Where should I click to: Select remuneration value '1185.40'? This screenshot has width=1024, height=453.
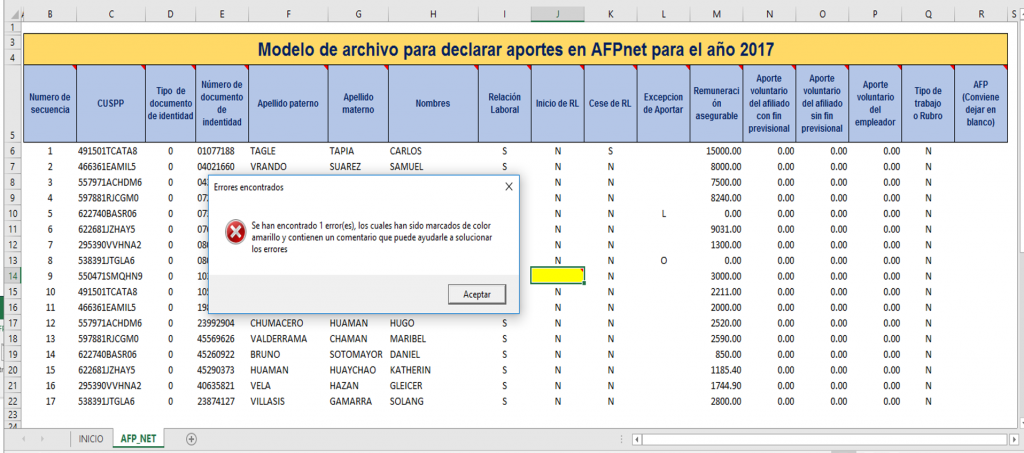tap(716, 370)
